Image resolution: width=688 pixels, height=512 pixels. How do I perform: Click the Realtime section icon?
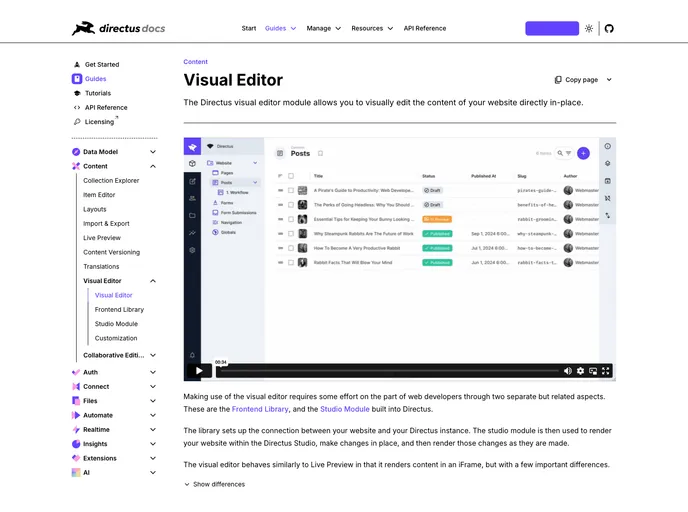point(76,430)
